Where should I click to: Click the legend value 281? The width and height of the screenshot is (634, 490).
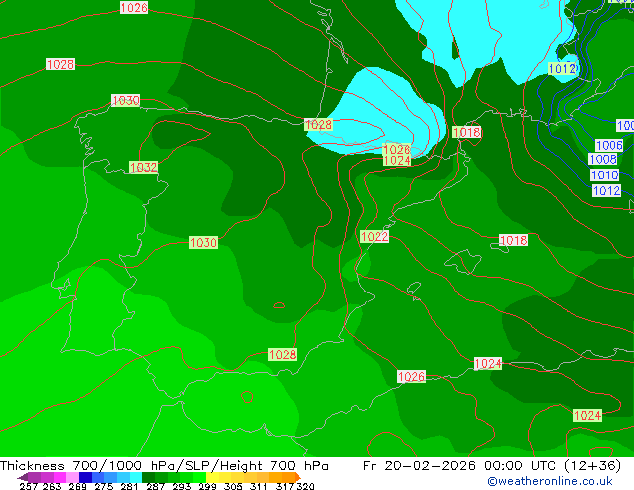pyautogui.click(x=129, y=486)
